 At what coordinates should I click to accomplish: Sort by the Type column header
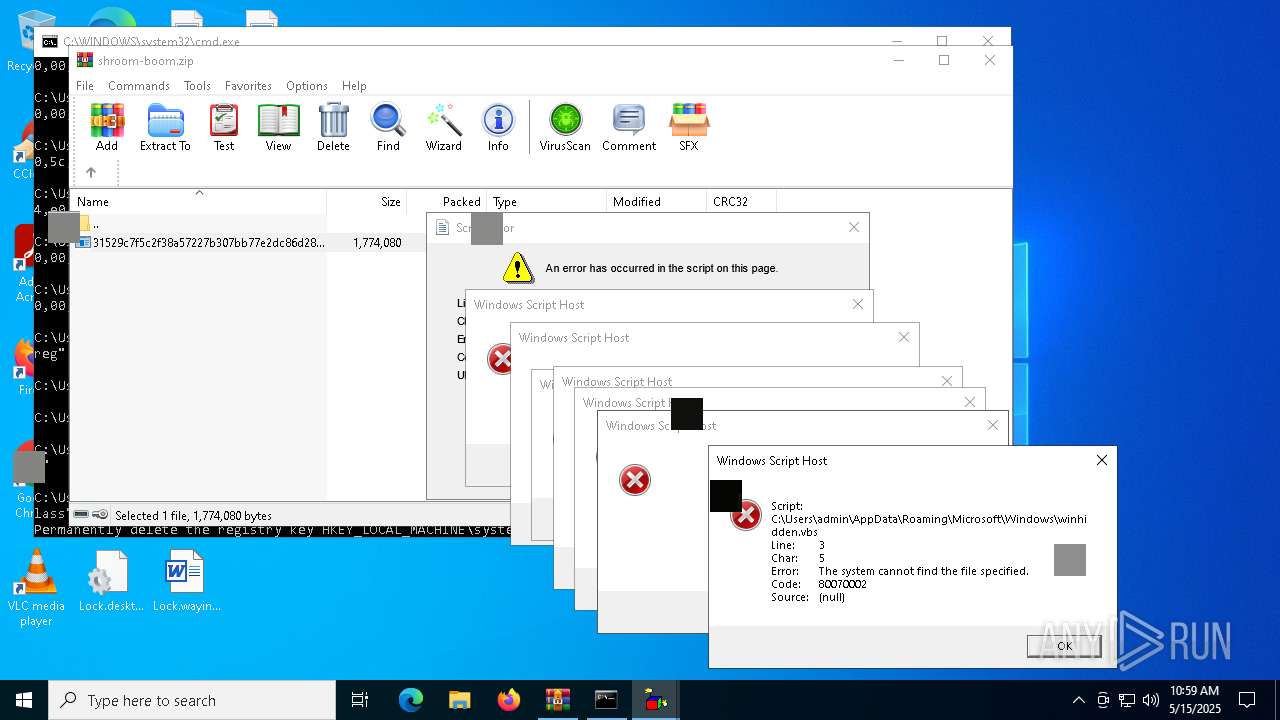coord(546,202)
